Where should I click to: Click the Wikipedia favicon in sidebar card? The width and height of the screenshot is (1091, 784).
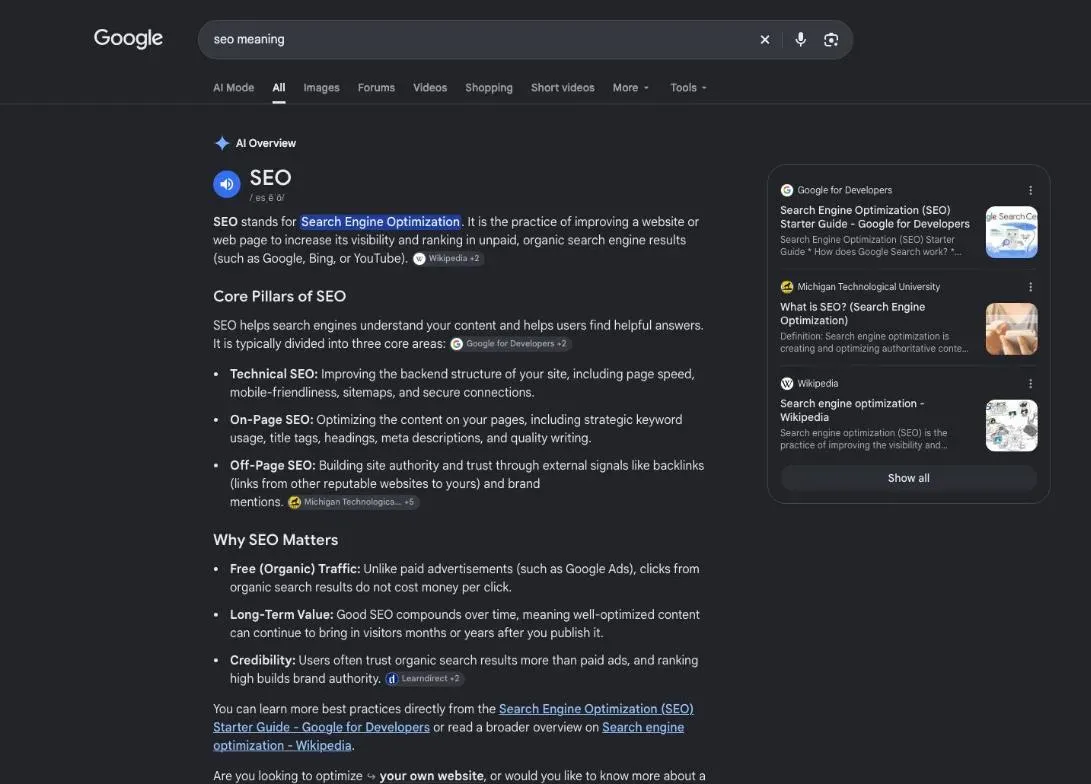pos(787,383)
